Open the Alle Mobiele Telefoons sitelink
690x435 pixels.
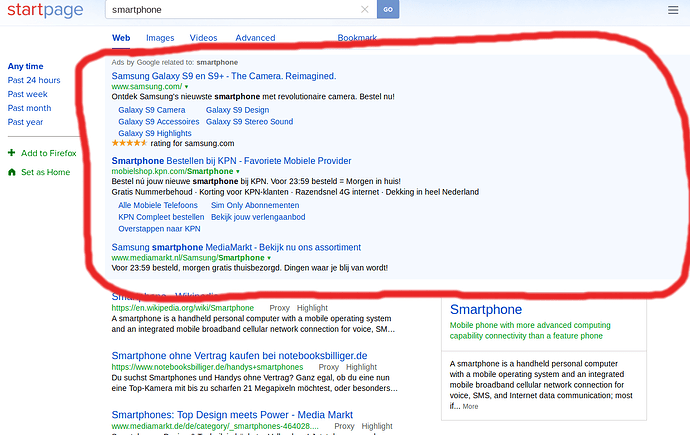[x=158, y=205]
